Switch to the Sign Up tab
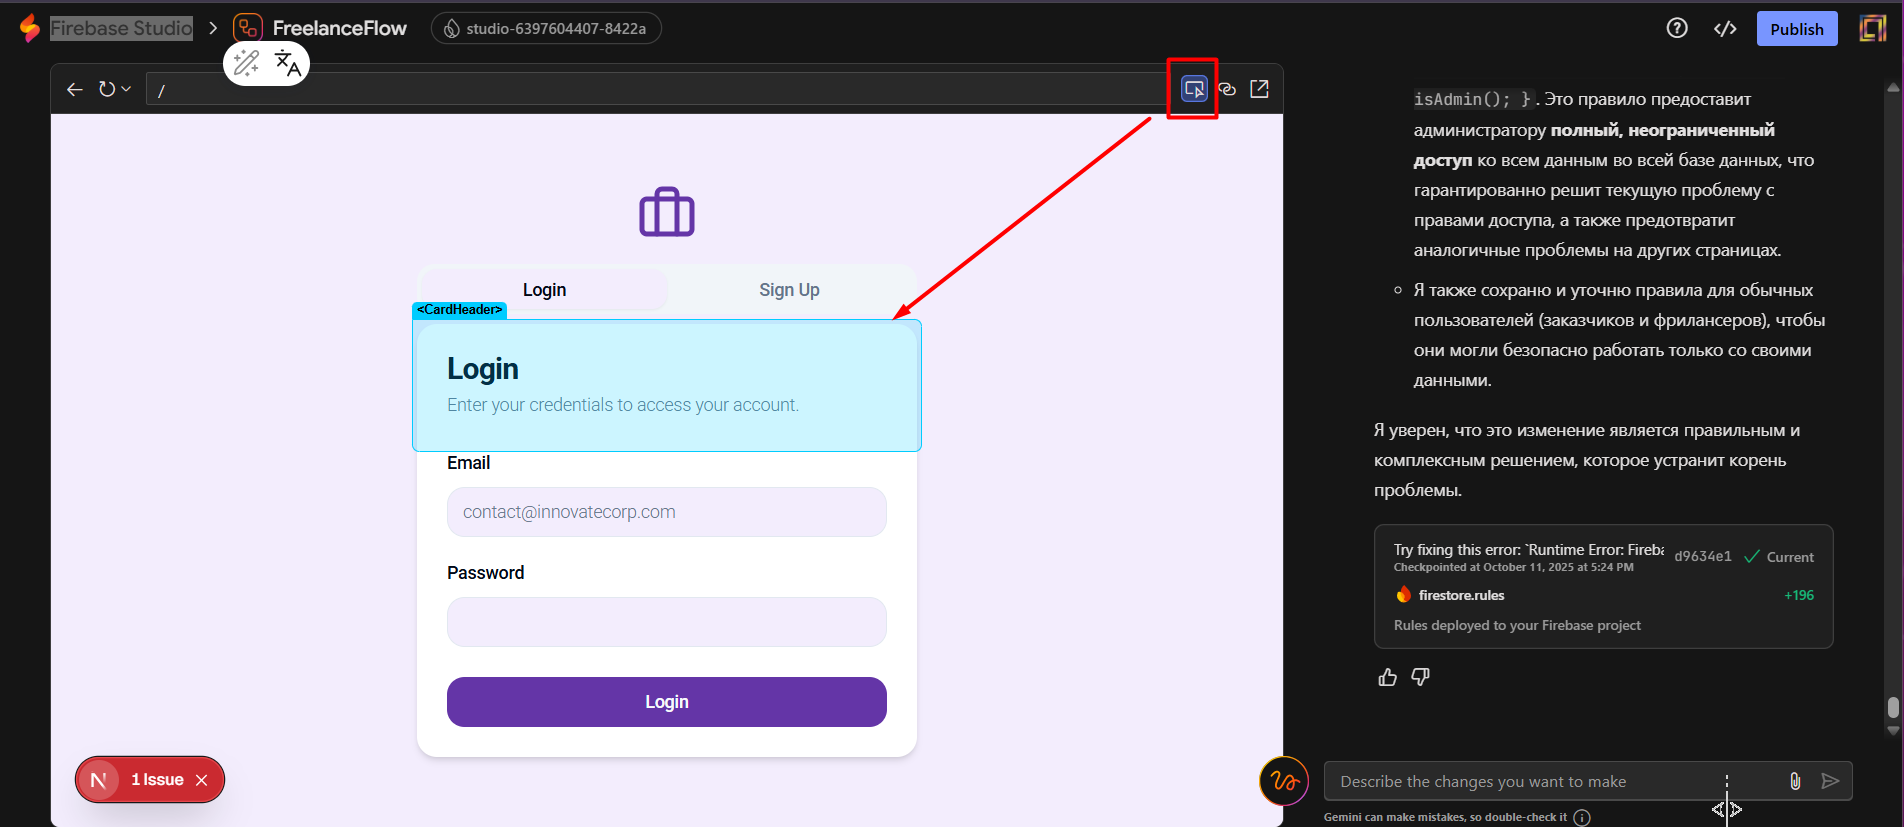Screen dimensions: 1904x827 pyautogui.click(x=789, y=290)
